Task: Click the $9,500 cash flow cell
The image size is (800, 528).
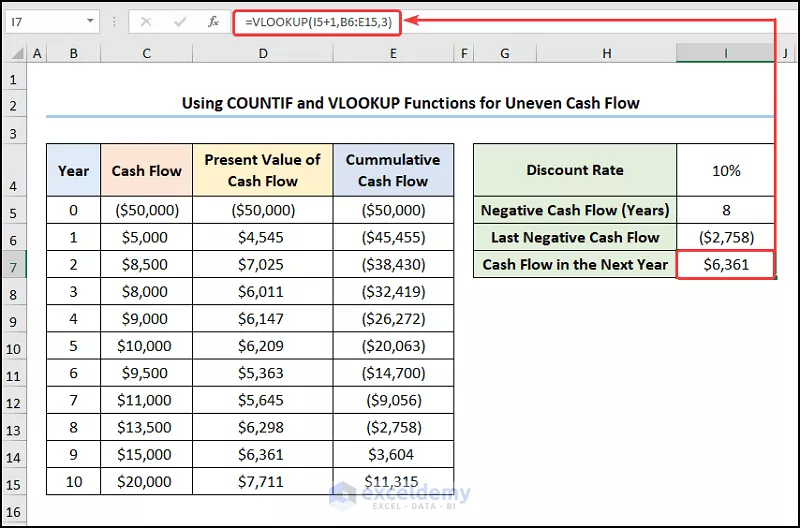Action: 146,372
